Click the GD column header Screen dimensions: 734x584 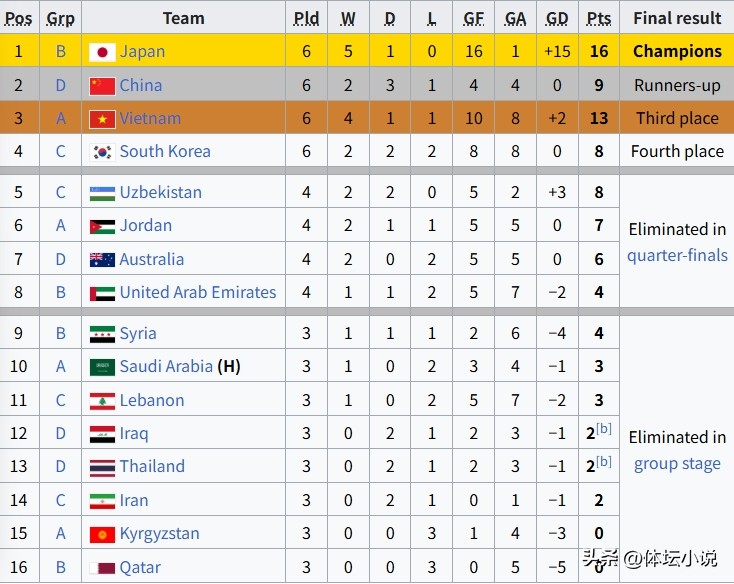pos(557,18)
